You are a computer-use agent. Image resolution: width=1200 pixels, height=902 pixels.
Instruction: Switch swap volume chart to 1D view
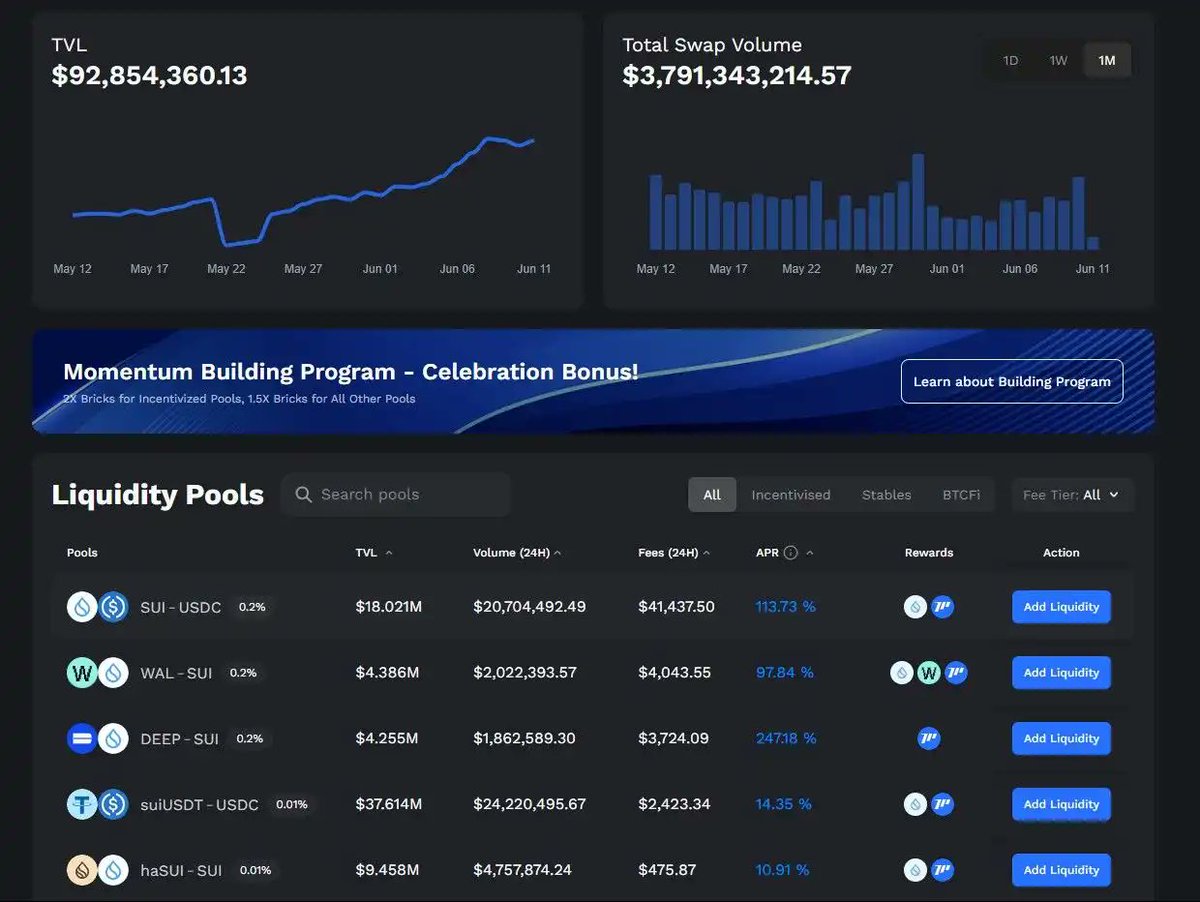[1010, 60]
